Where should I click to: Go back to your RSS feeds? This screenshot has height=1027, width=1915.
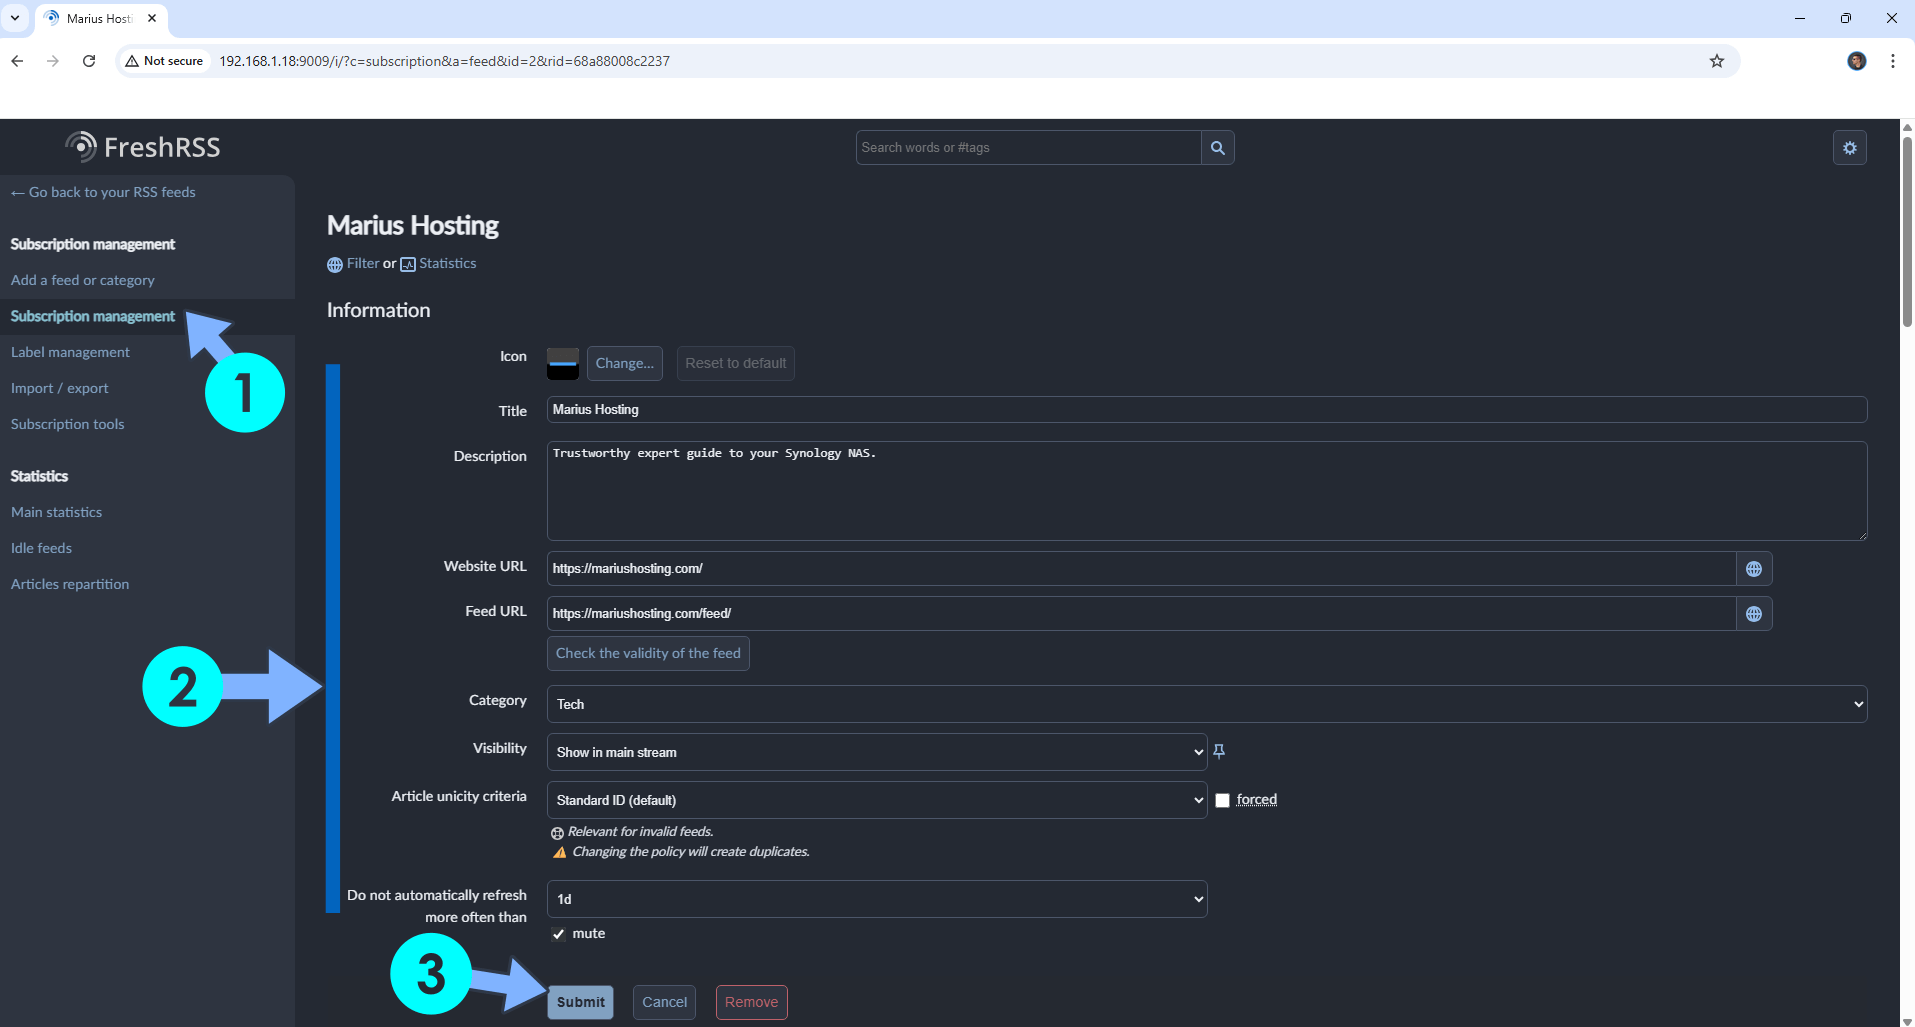103,192
